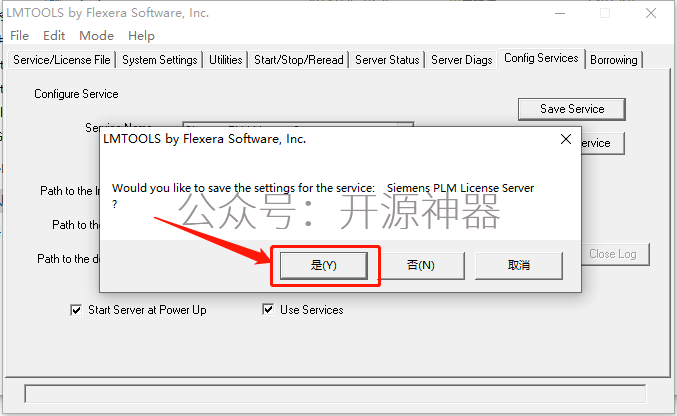
Task: Select the Server Status tab
Action: [x=387, y=60]
